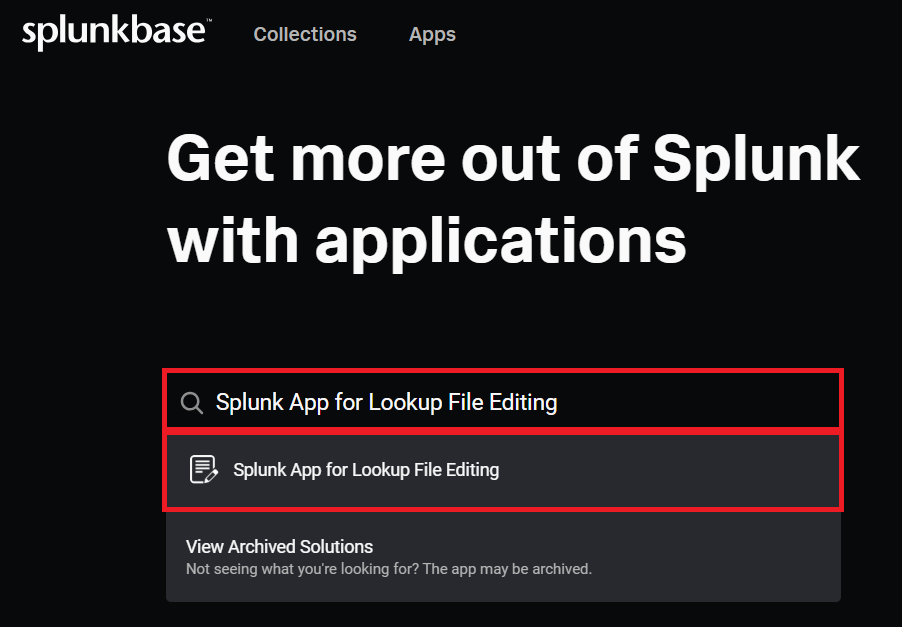Open the Apps navigation item
The image size is (902, 627).
pos(432,34)
